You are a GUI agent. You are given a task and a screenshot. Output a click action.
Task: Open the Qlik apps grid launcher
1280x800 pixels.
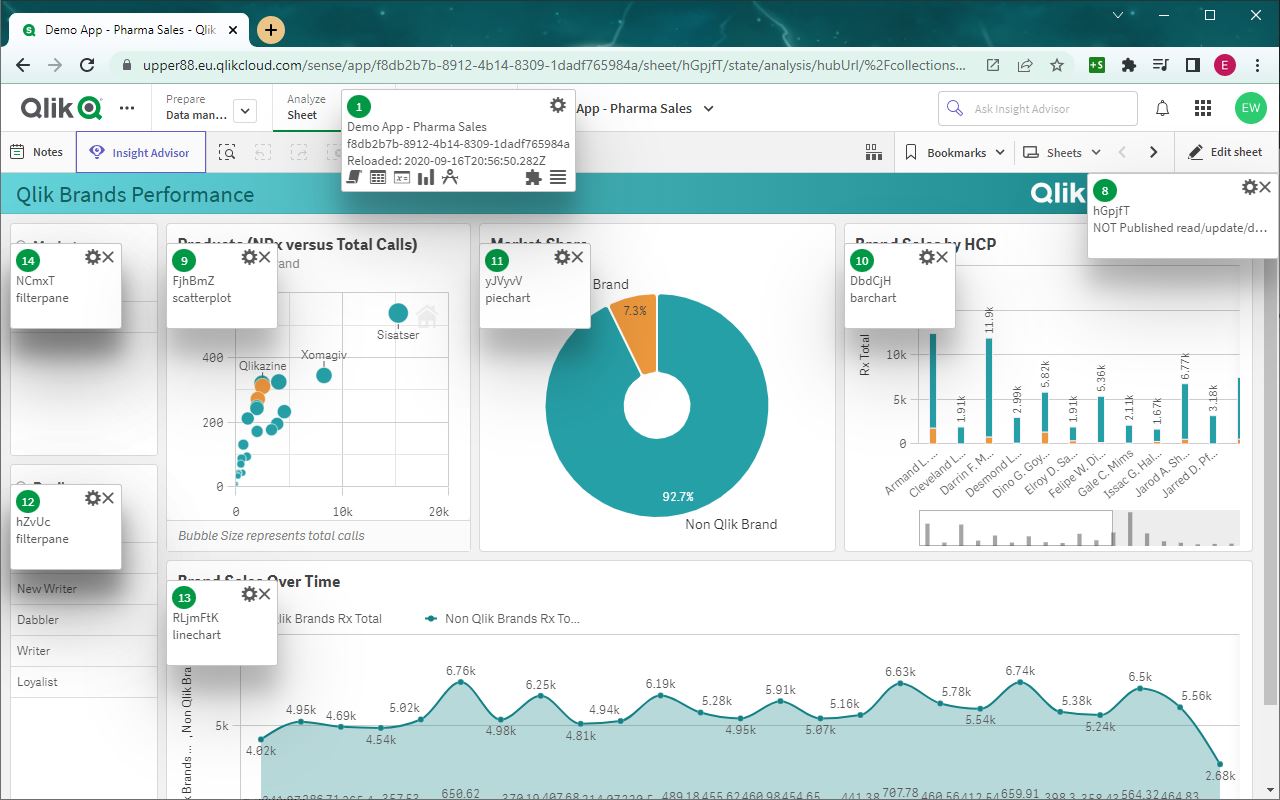point(1203,108)
